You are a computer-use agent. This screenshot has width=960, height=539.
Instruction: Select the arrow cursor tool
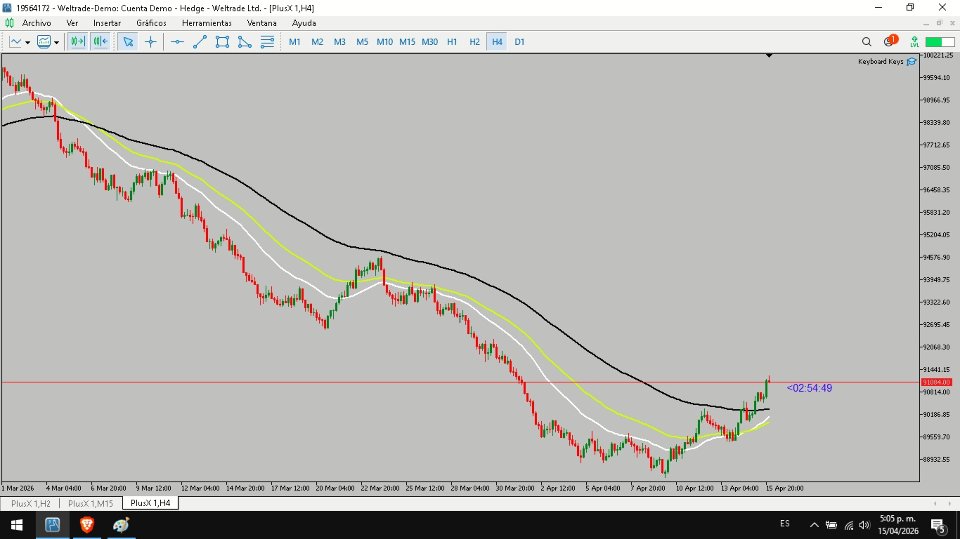pos(128,42)
